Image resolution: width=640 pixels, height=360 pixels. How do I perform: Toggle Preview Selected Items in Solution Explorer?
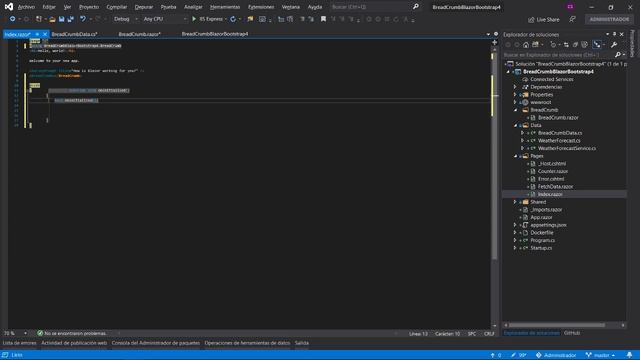[x=597, y=45]
